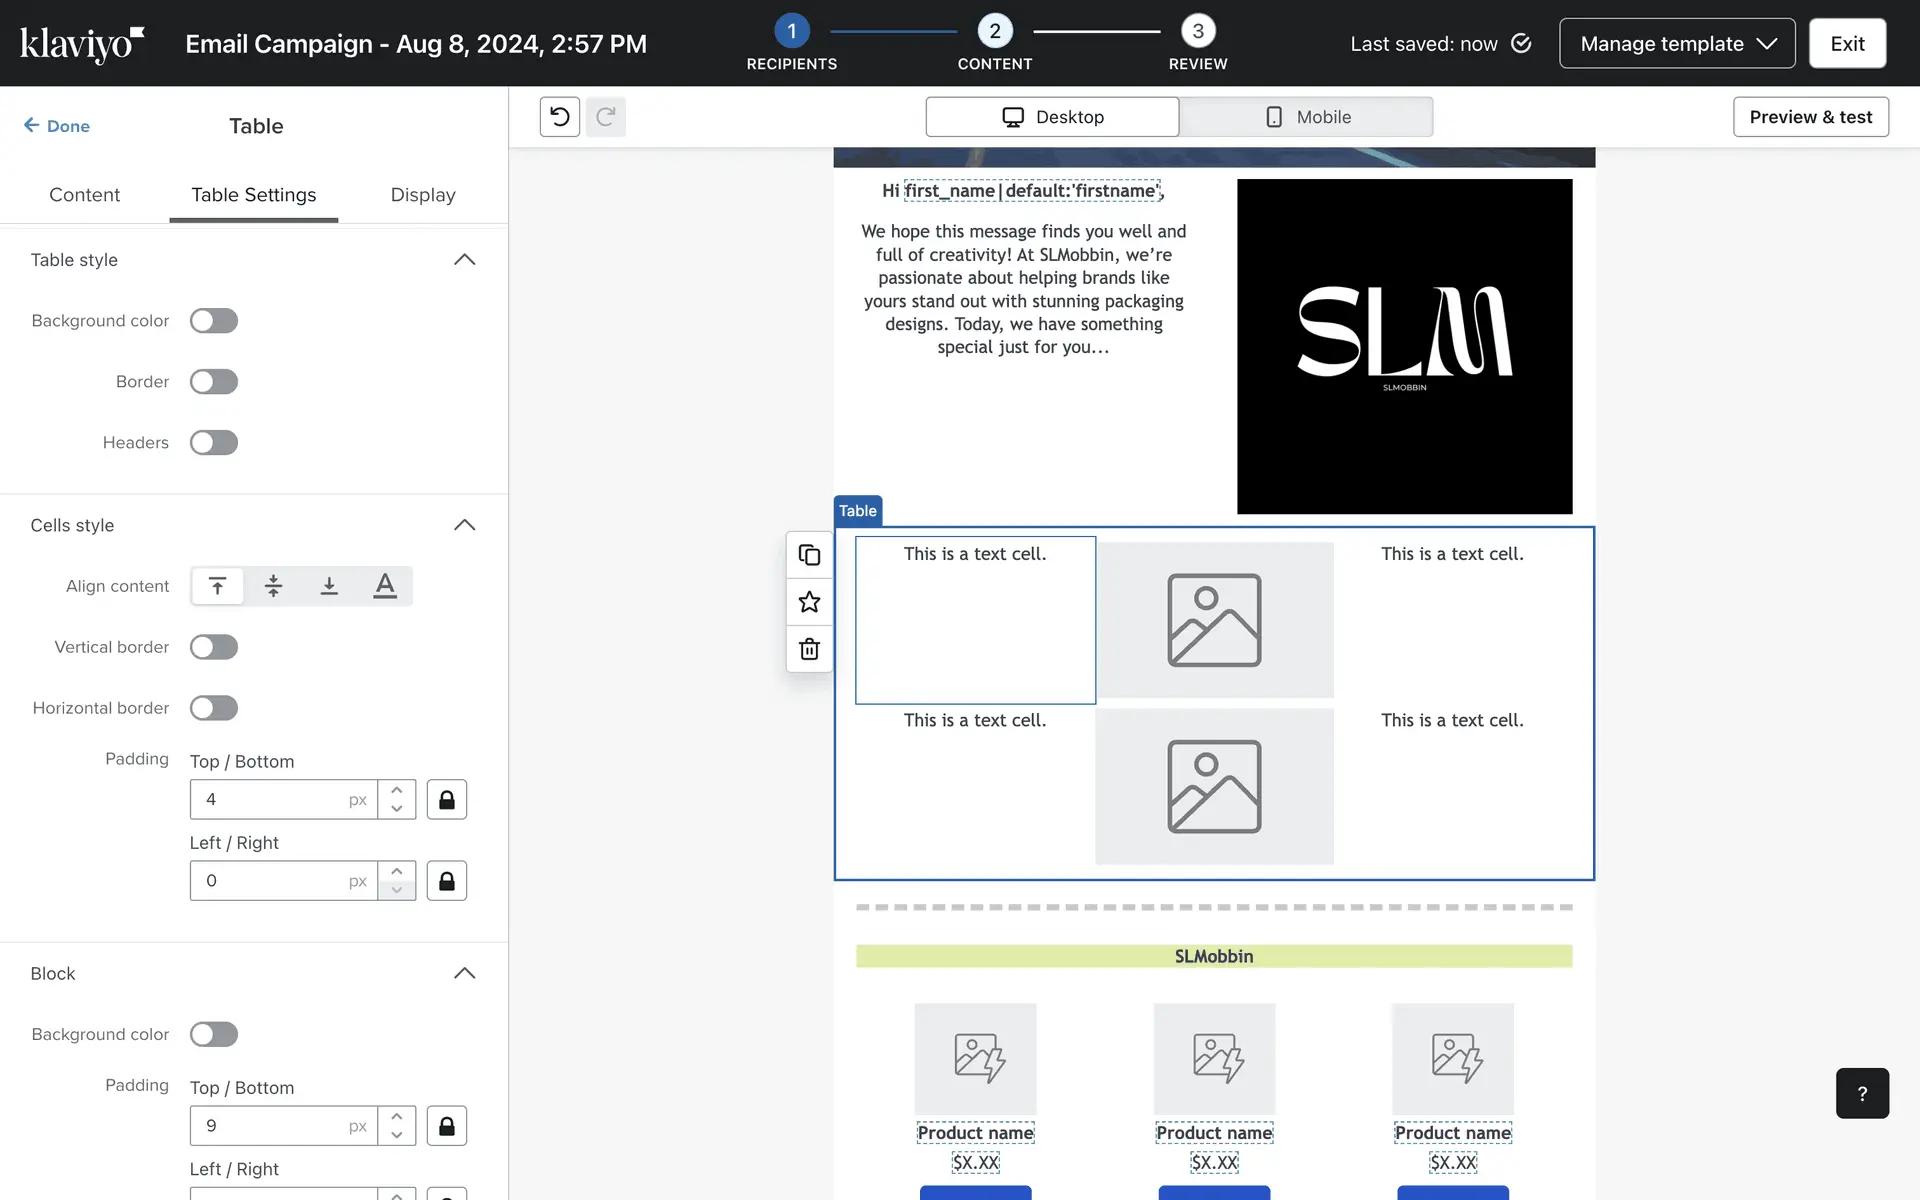This screenshot has width=1920, height=1200.
Task: Enable the Headers toggle
Action: click(214, 443)
